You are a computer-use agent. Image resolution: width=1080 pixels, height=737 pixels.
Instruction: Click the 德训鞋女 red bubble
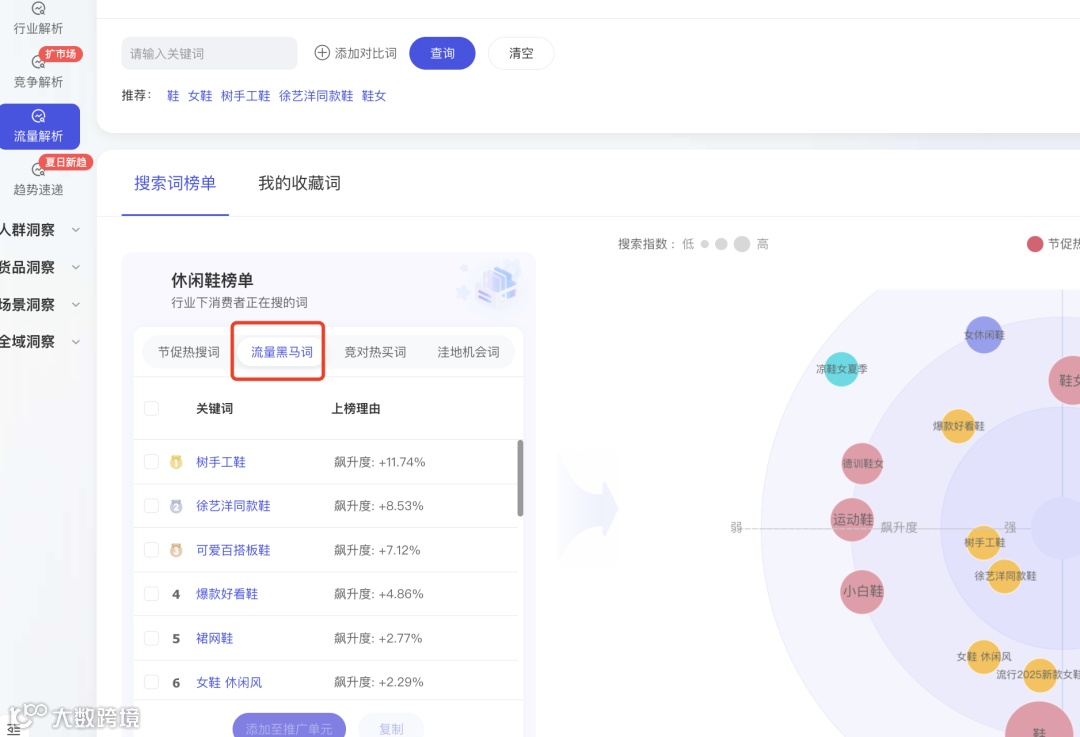tap(862, 464)
